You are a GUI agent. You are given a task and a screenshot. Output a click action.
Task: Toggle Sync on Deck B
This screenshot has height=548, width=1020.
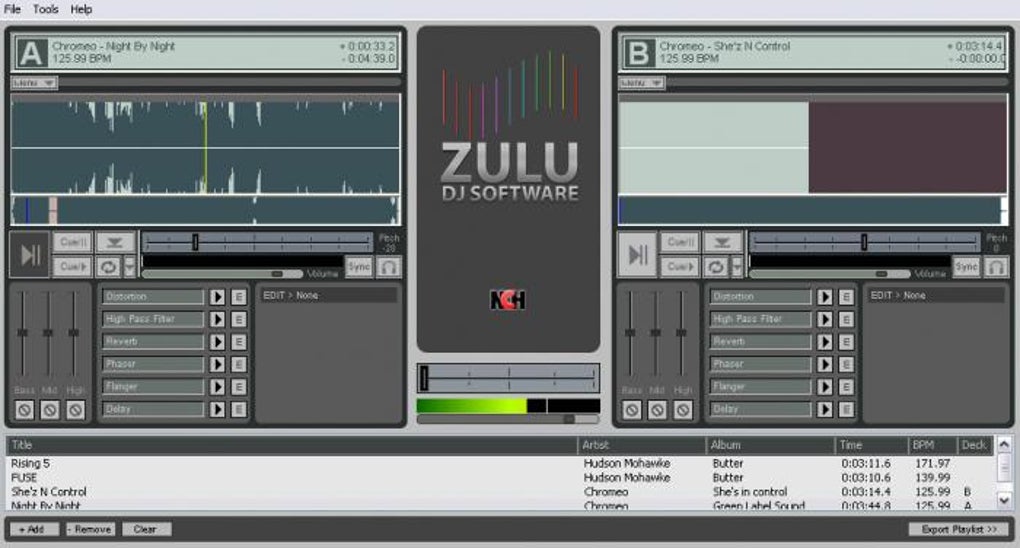tap(966, 267)
